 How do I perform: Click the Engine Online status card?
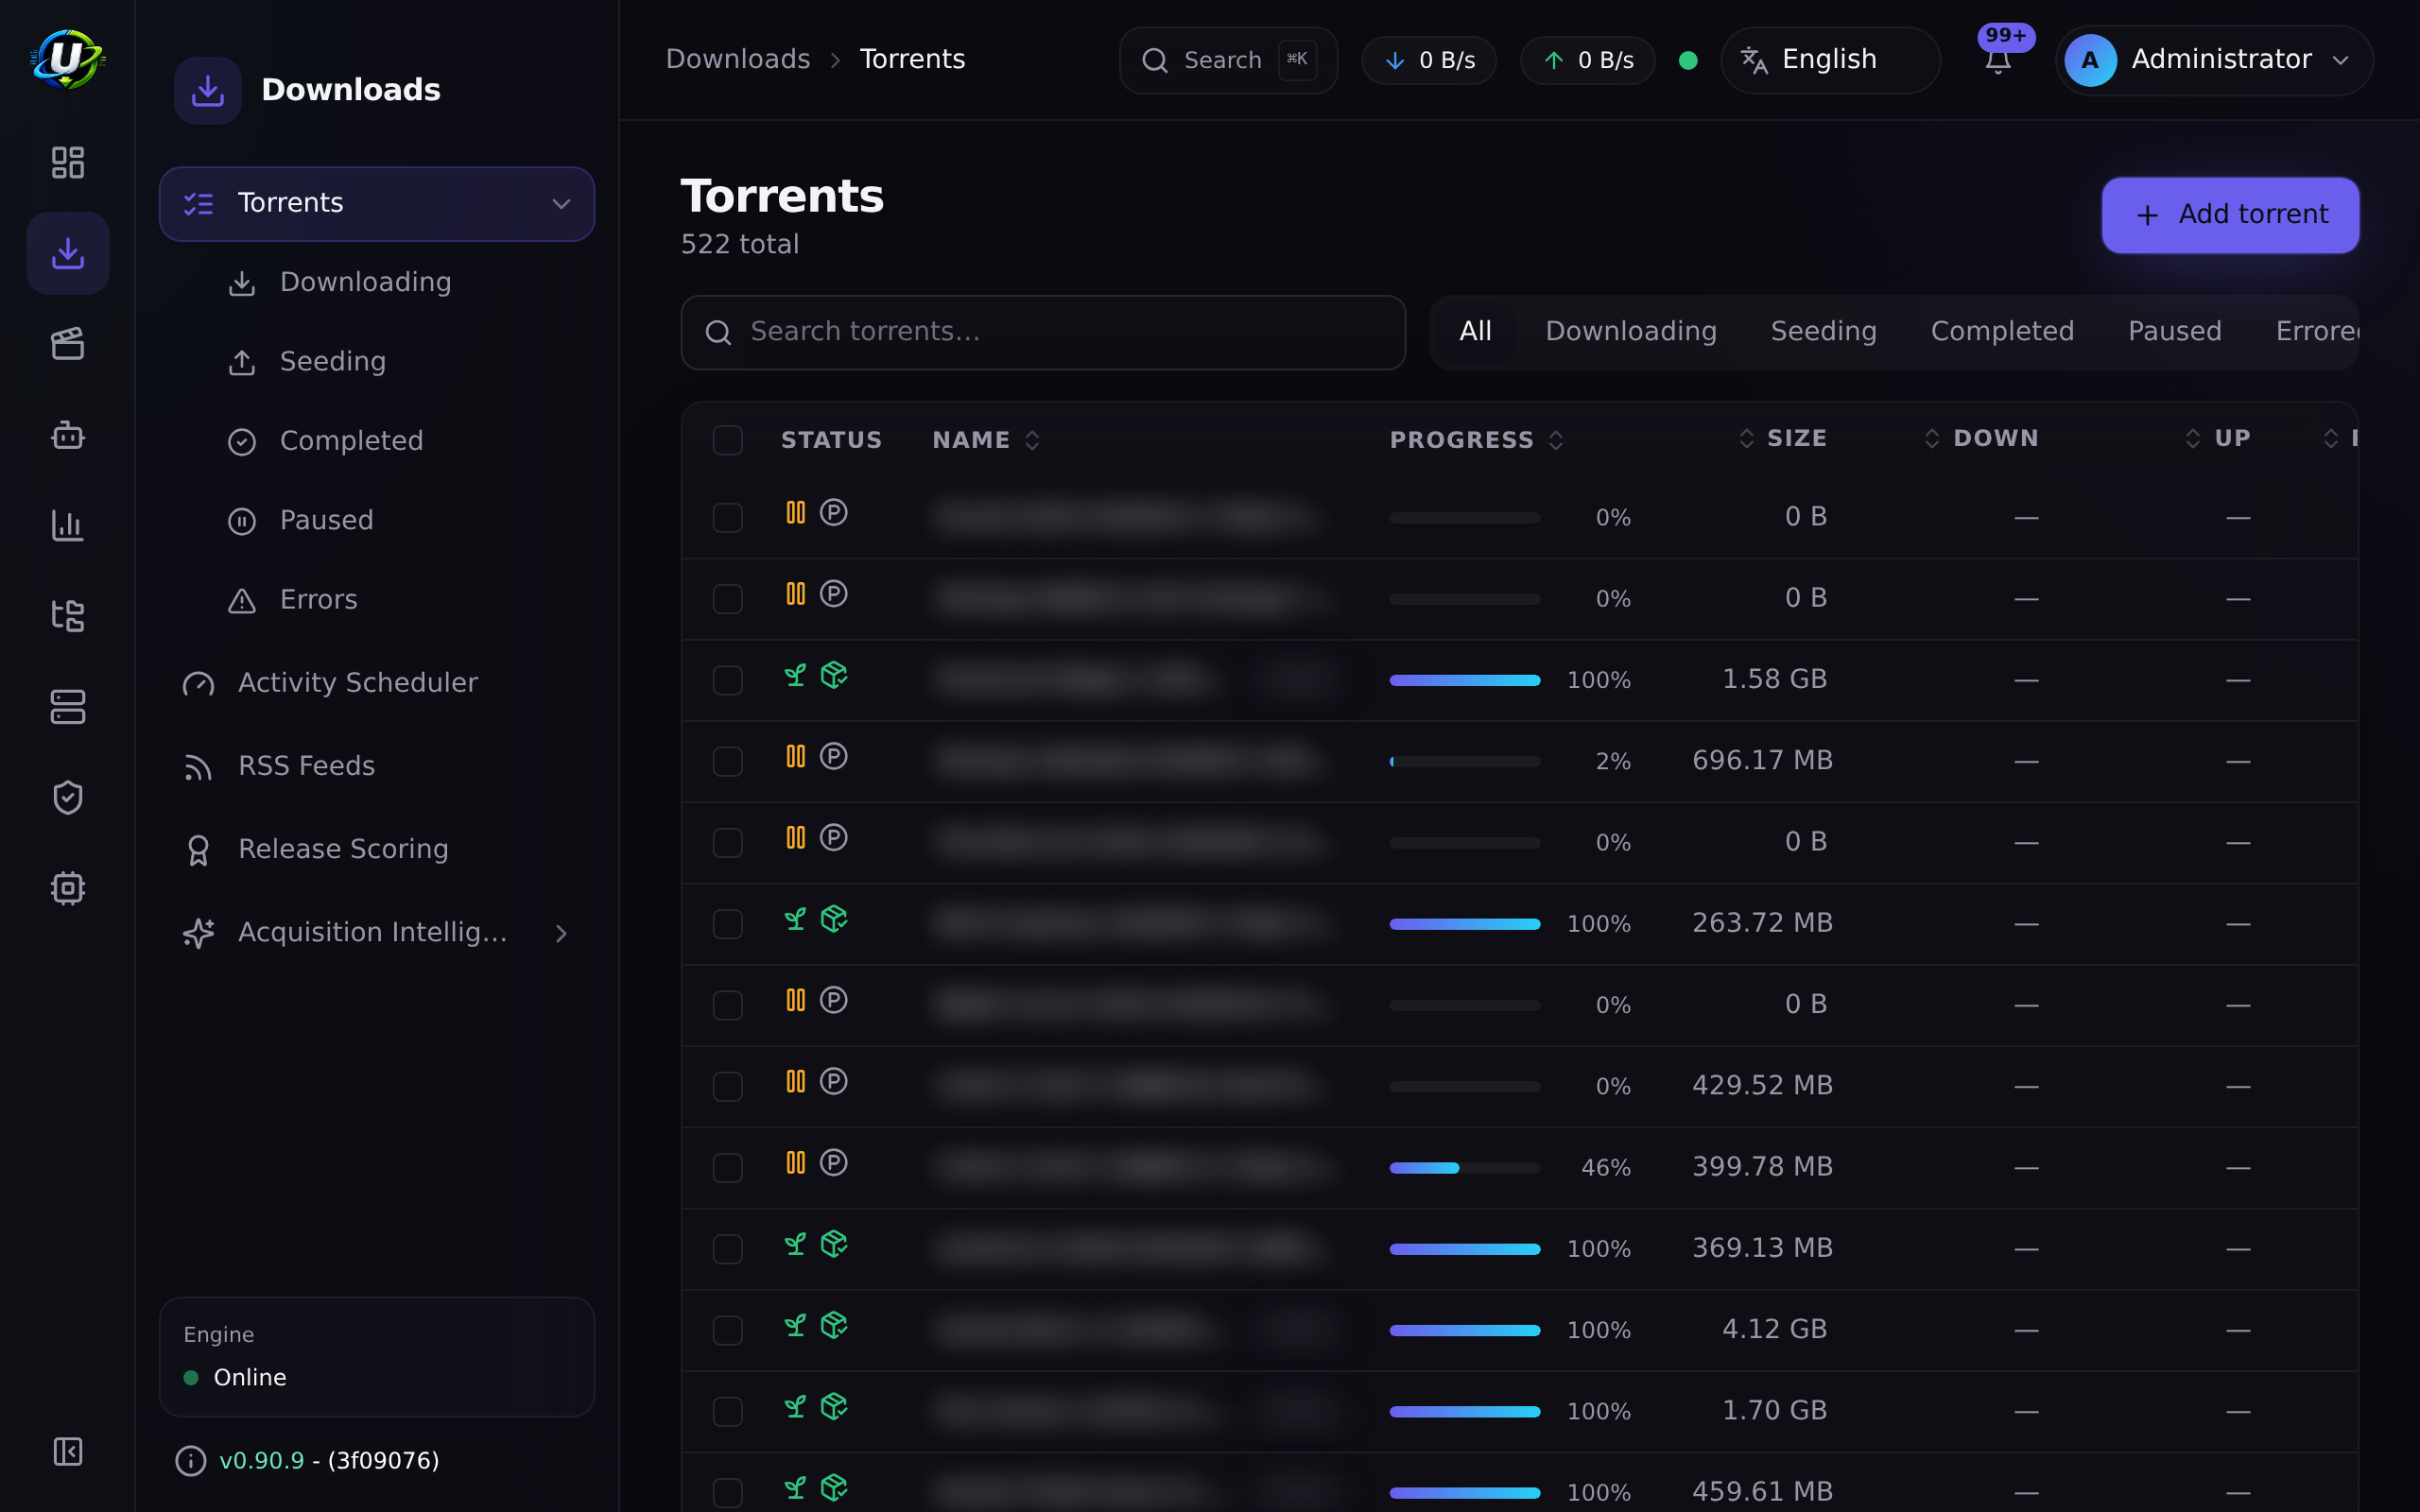coord(377,1357)
